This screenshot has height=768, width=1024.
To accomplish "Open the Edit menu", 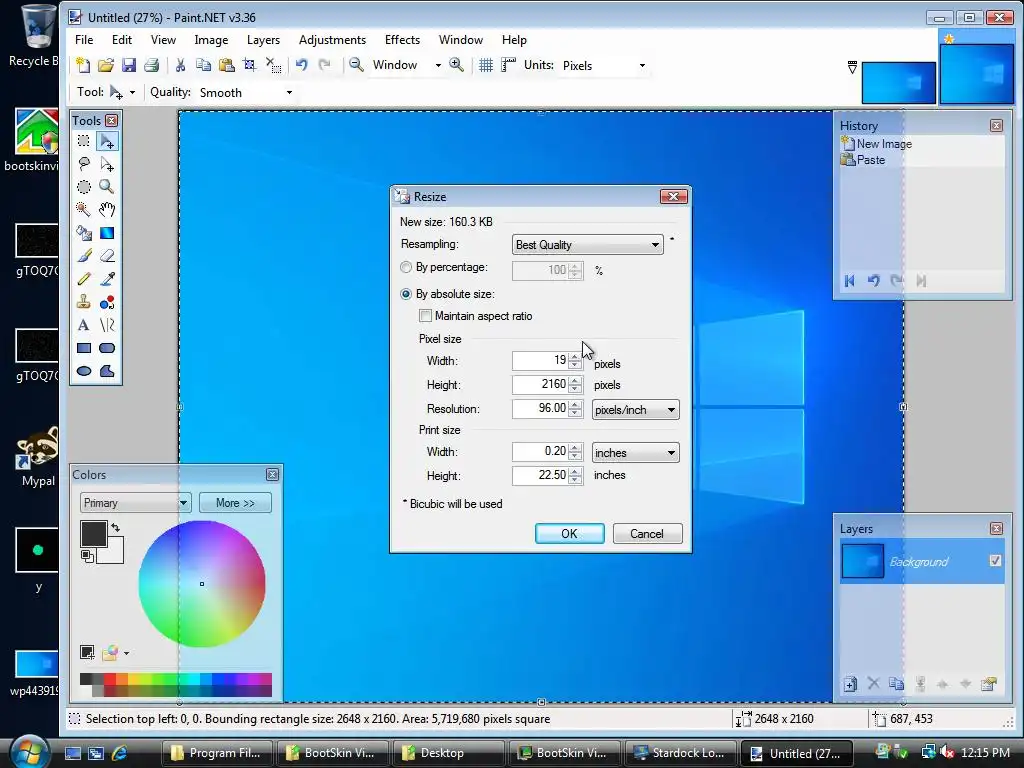I will (121, 40).
